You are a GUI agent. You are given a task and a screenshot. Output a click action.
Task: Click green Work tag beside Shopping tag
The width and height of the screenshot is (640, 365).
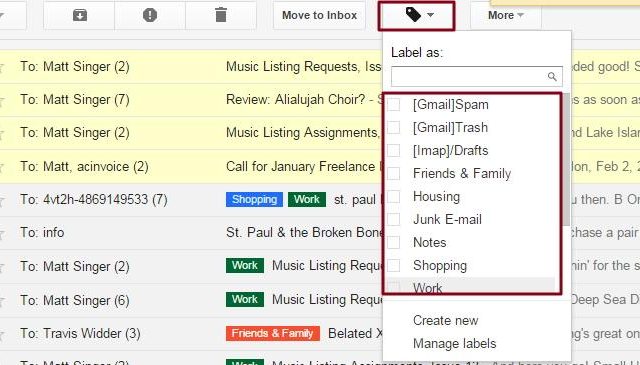coord(307,199)
